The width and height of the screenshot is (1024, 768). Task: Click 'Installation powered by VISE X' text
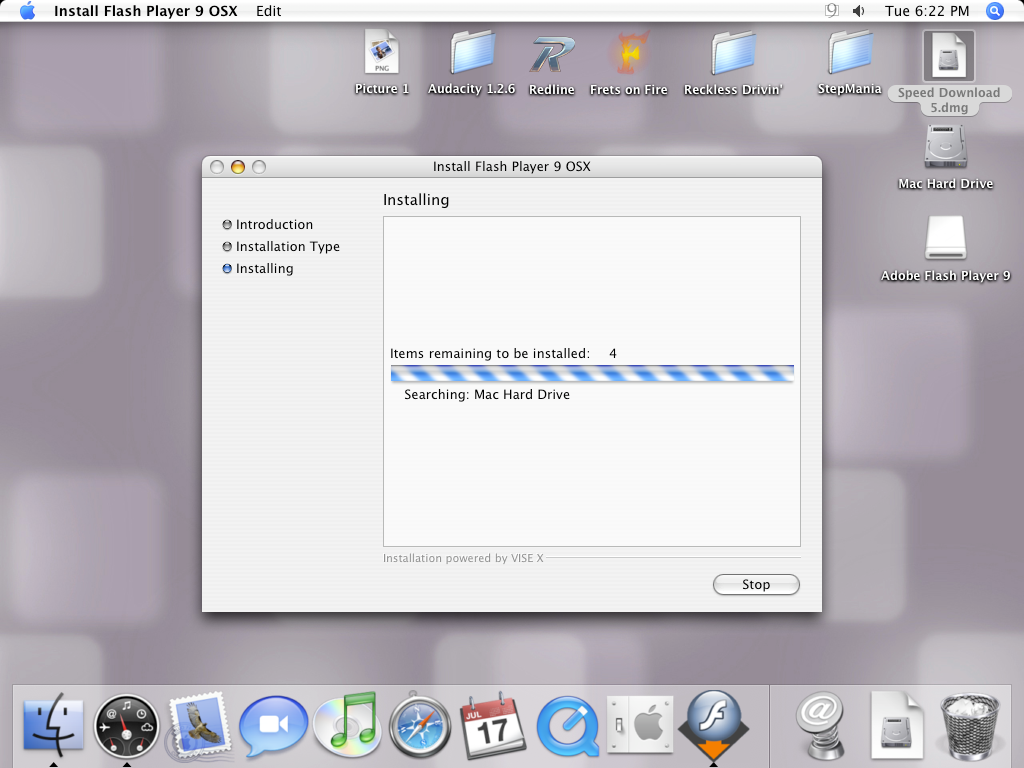click(463, 558)
